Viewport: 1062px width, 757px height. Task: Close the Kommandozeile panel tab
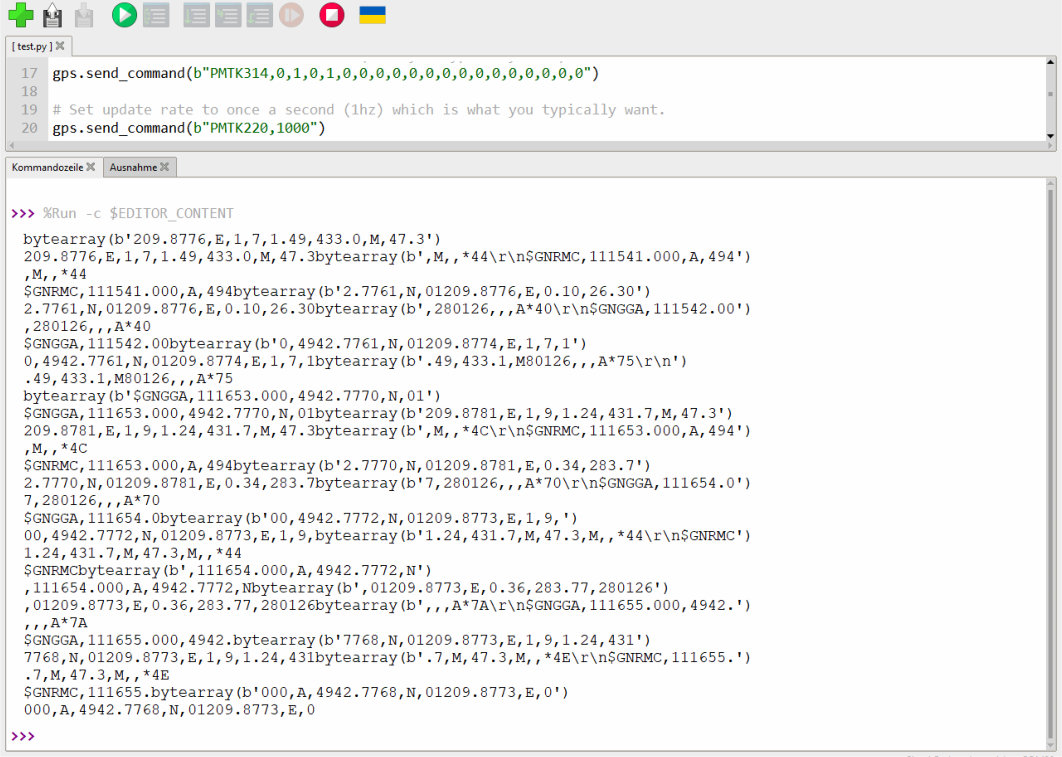point(91,167)
